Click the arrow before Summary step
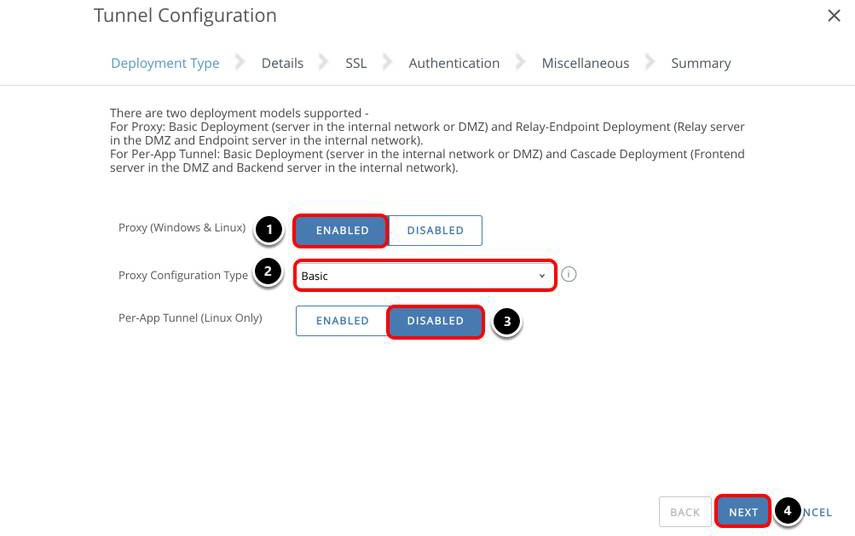 point(650,63)
